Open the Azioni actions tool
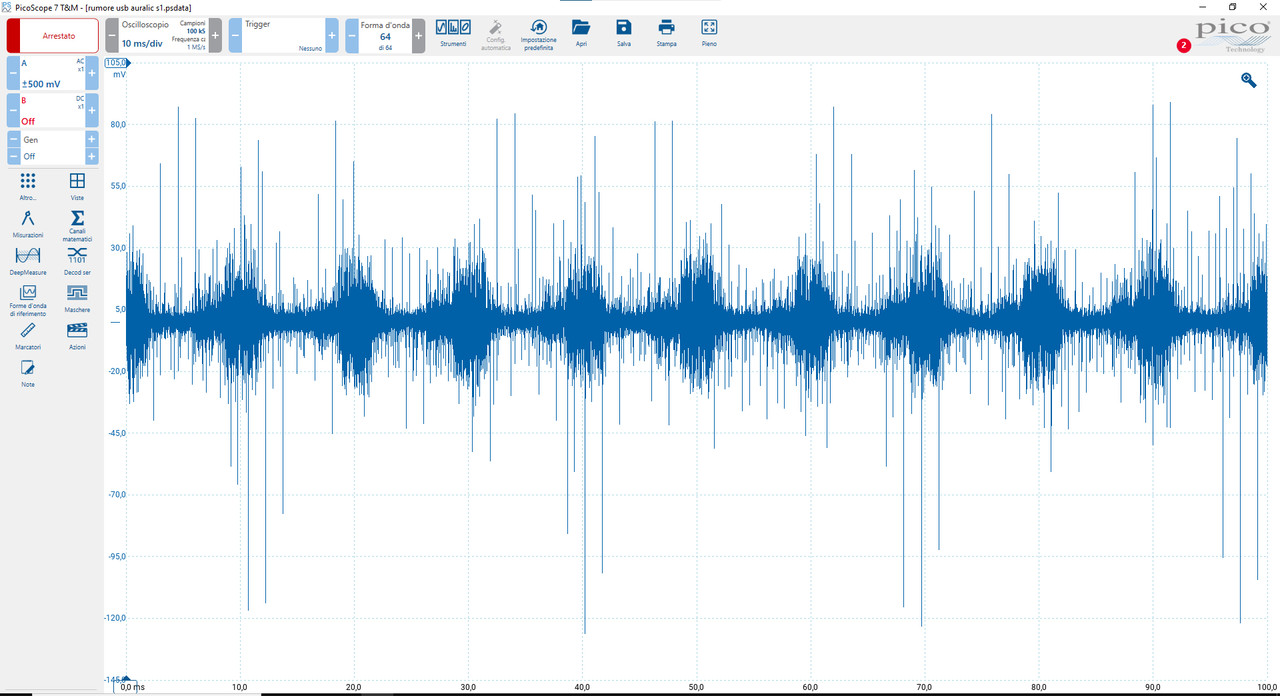This screenshot has width=1280, height=696. [x=77, y=335]
